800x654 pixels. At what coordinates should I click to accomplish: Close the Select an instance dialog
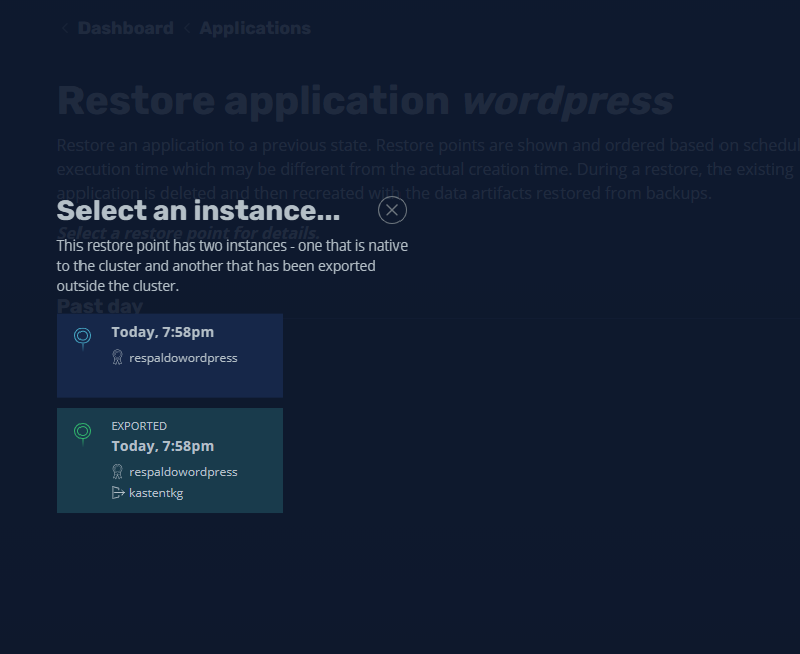click(x=392, y=210)
